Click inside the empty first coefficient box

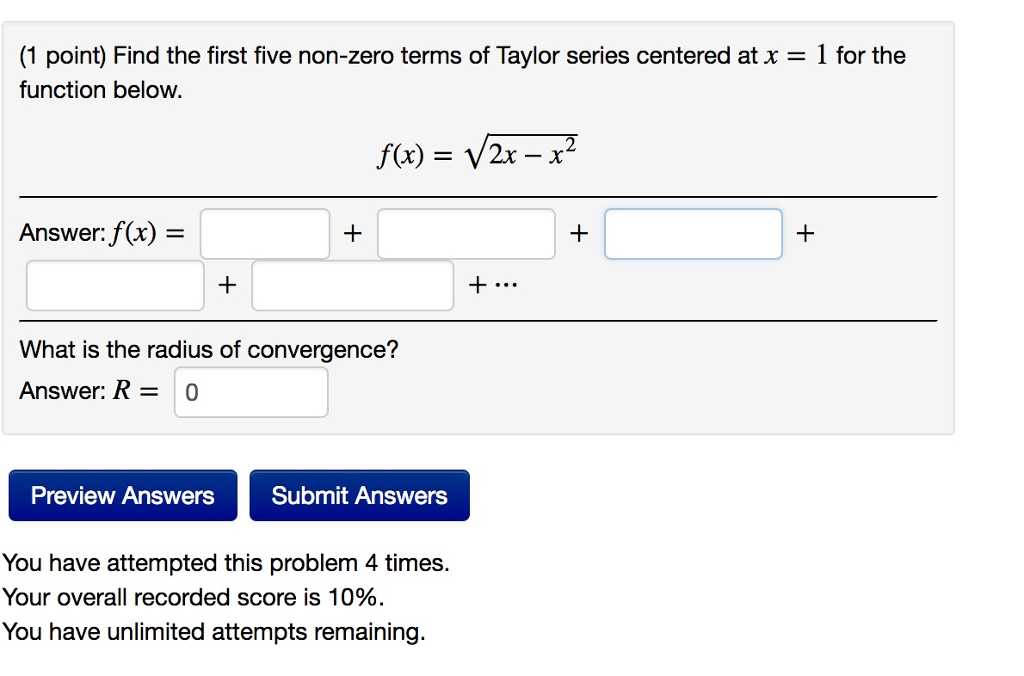264,233
